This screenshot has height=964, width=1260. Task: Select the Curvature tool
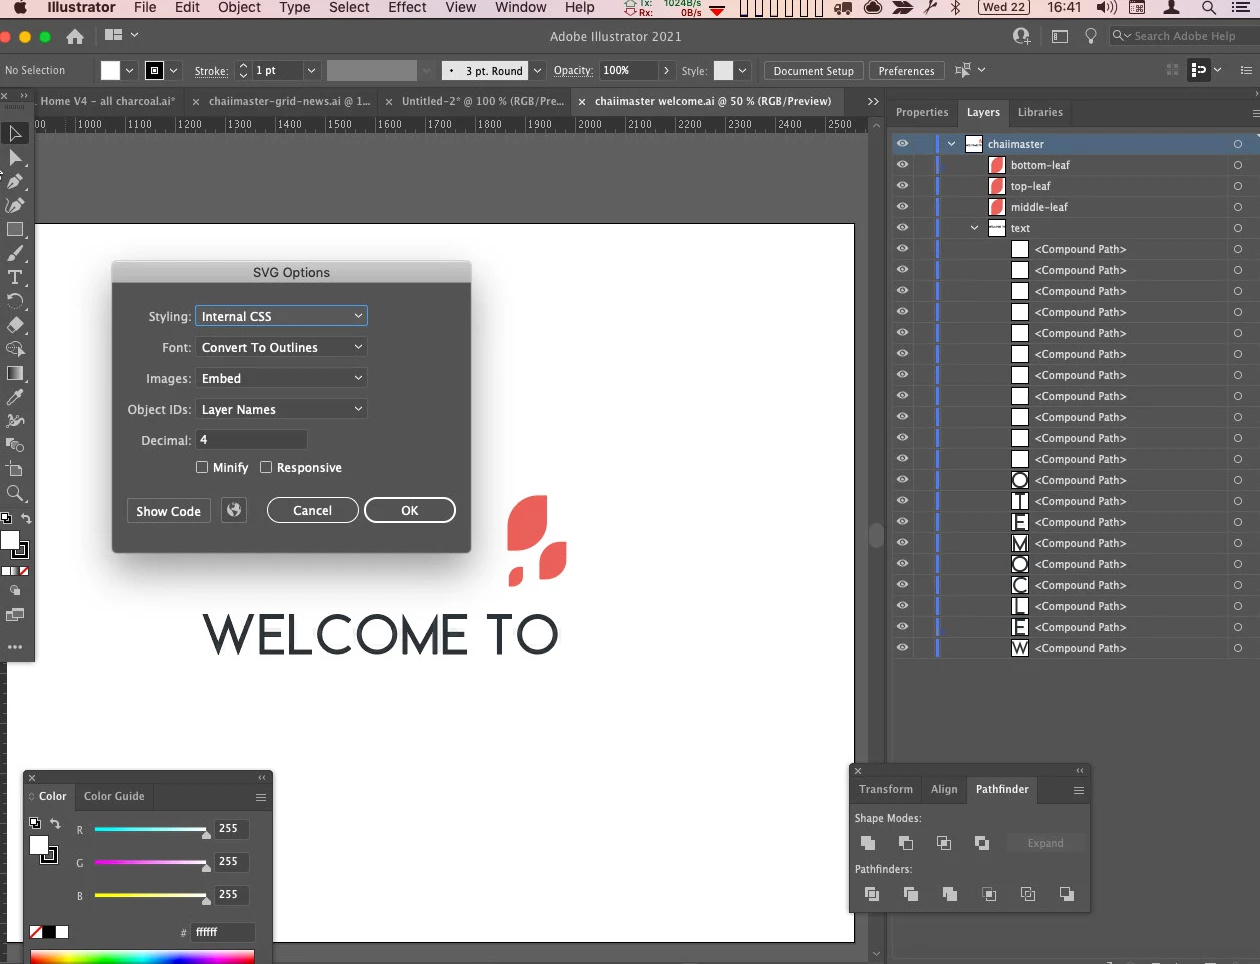(15, 205)
